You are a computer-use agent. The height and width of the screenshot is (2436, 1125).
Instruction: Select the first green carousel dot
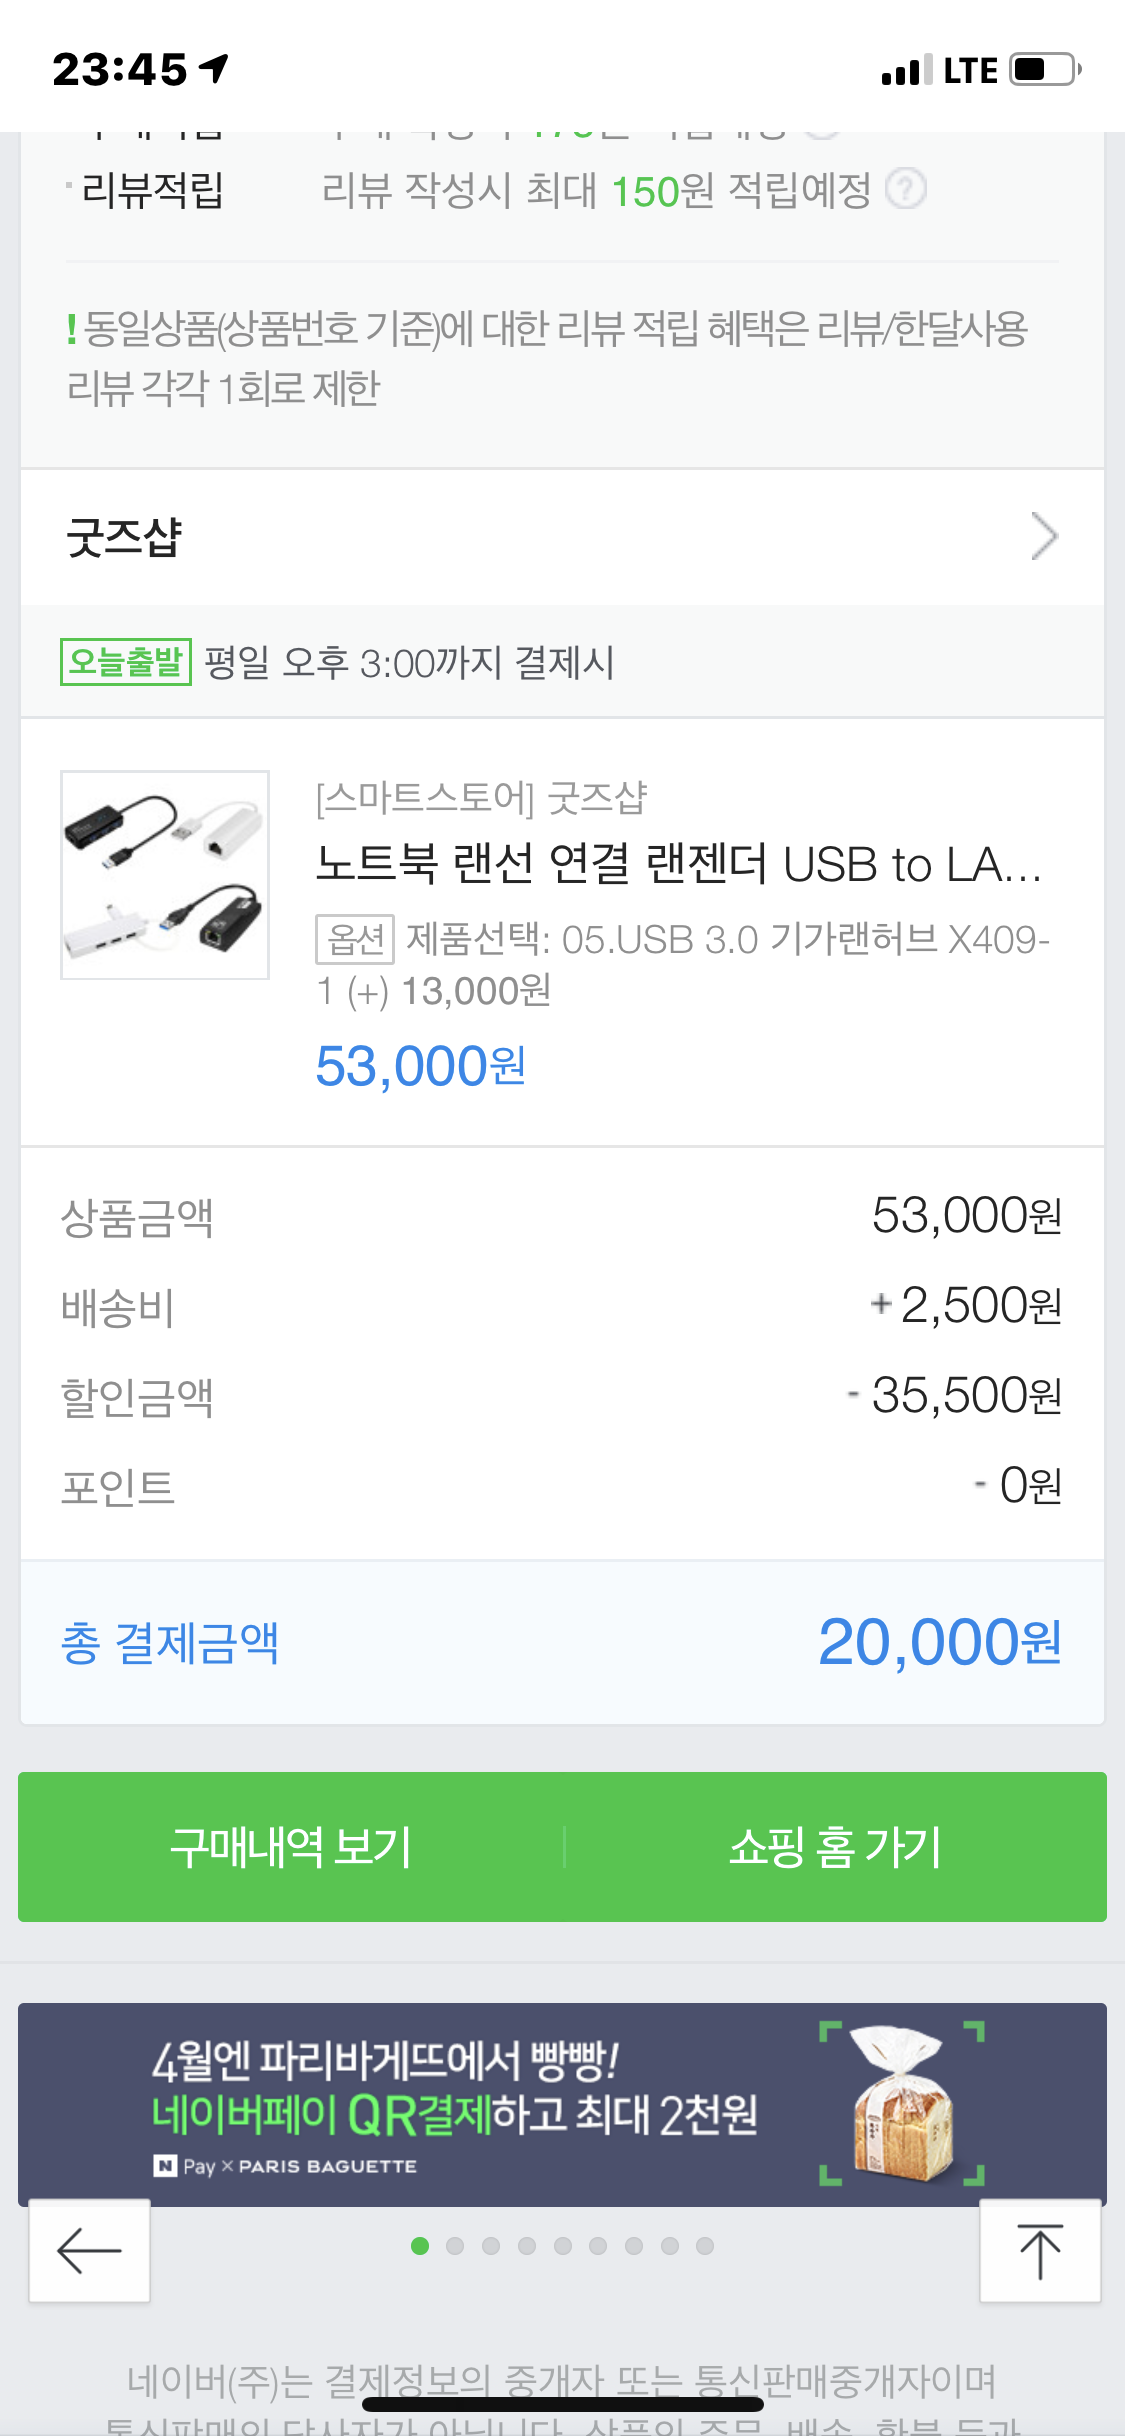pos(420,2246)
